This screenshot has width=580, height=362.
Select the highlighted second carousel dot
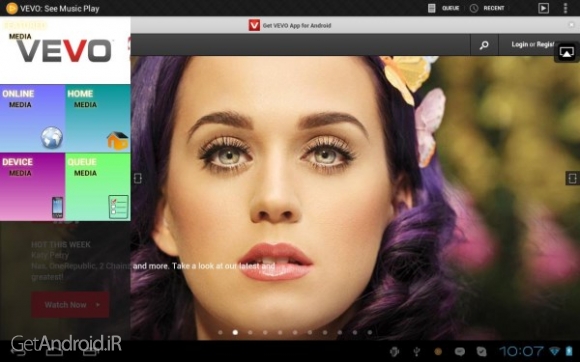click(x=235, y=332)
